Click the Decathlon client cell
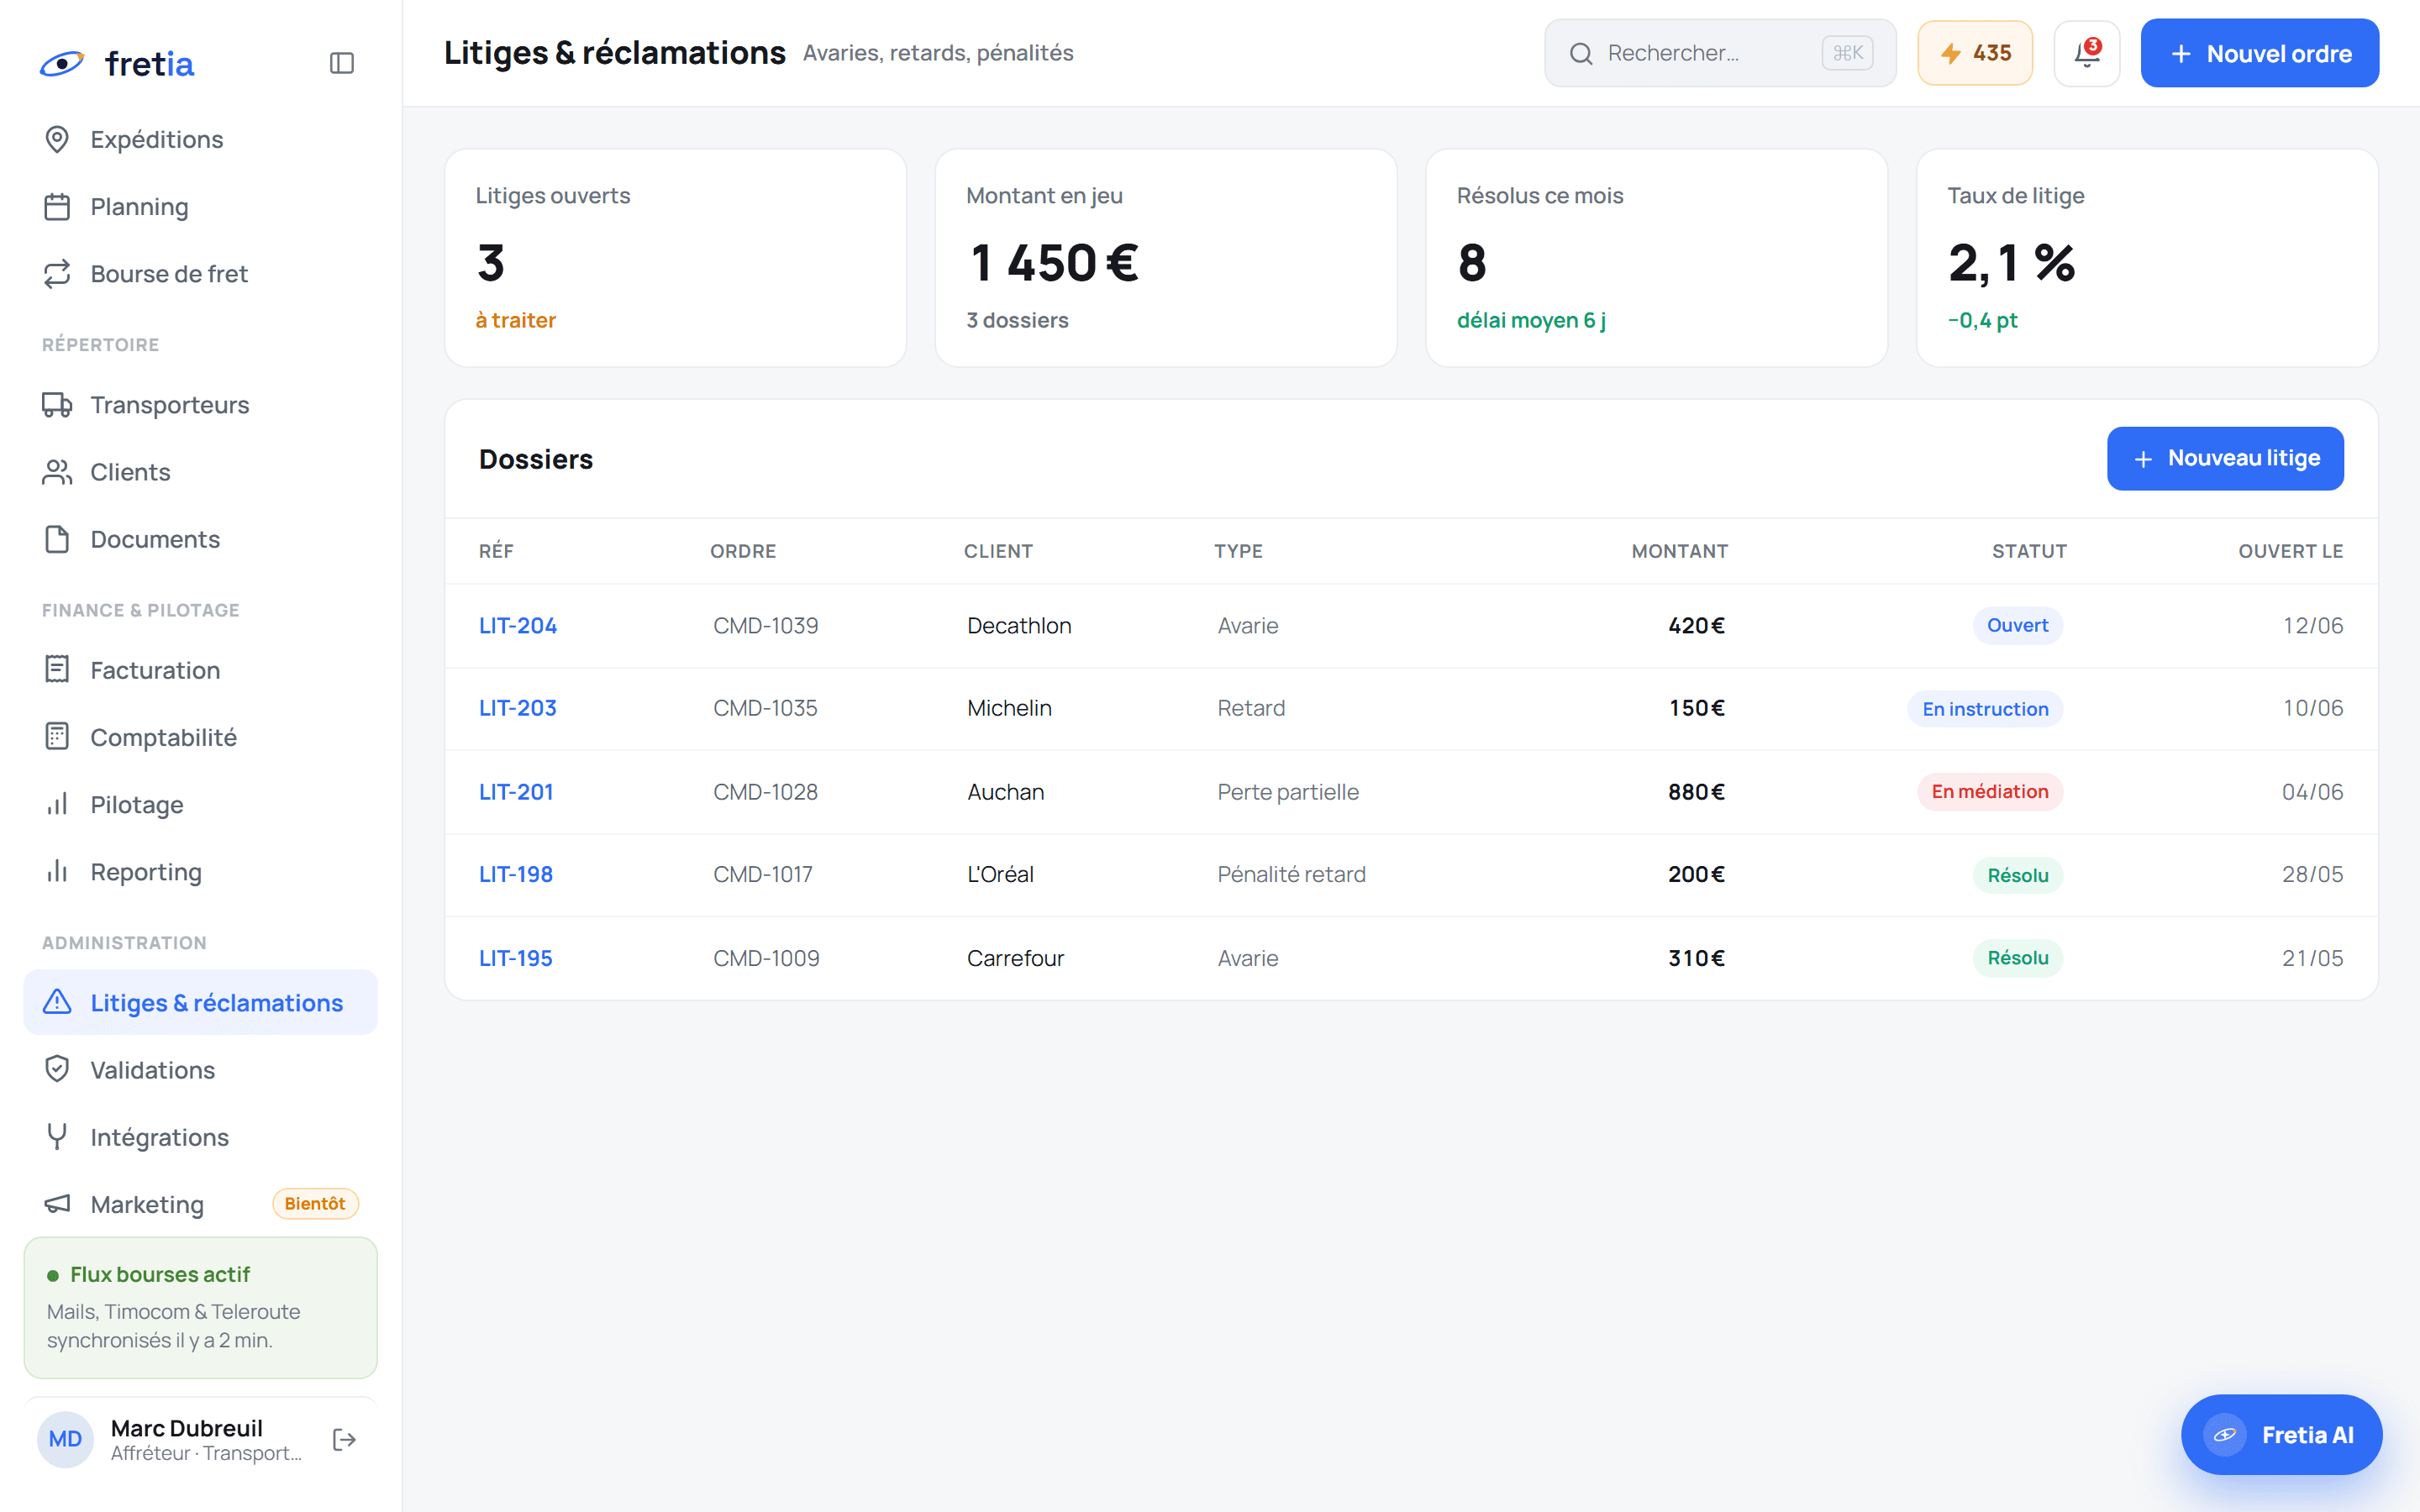Image resolution: width=2420 pixels, height=1512 pixels. tap(1019, 625)
